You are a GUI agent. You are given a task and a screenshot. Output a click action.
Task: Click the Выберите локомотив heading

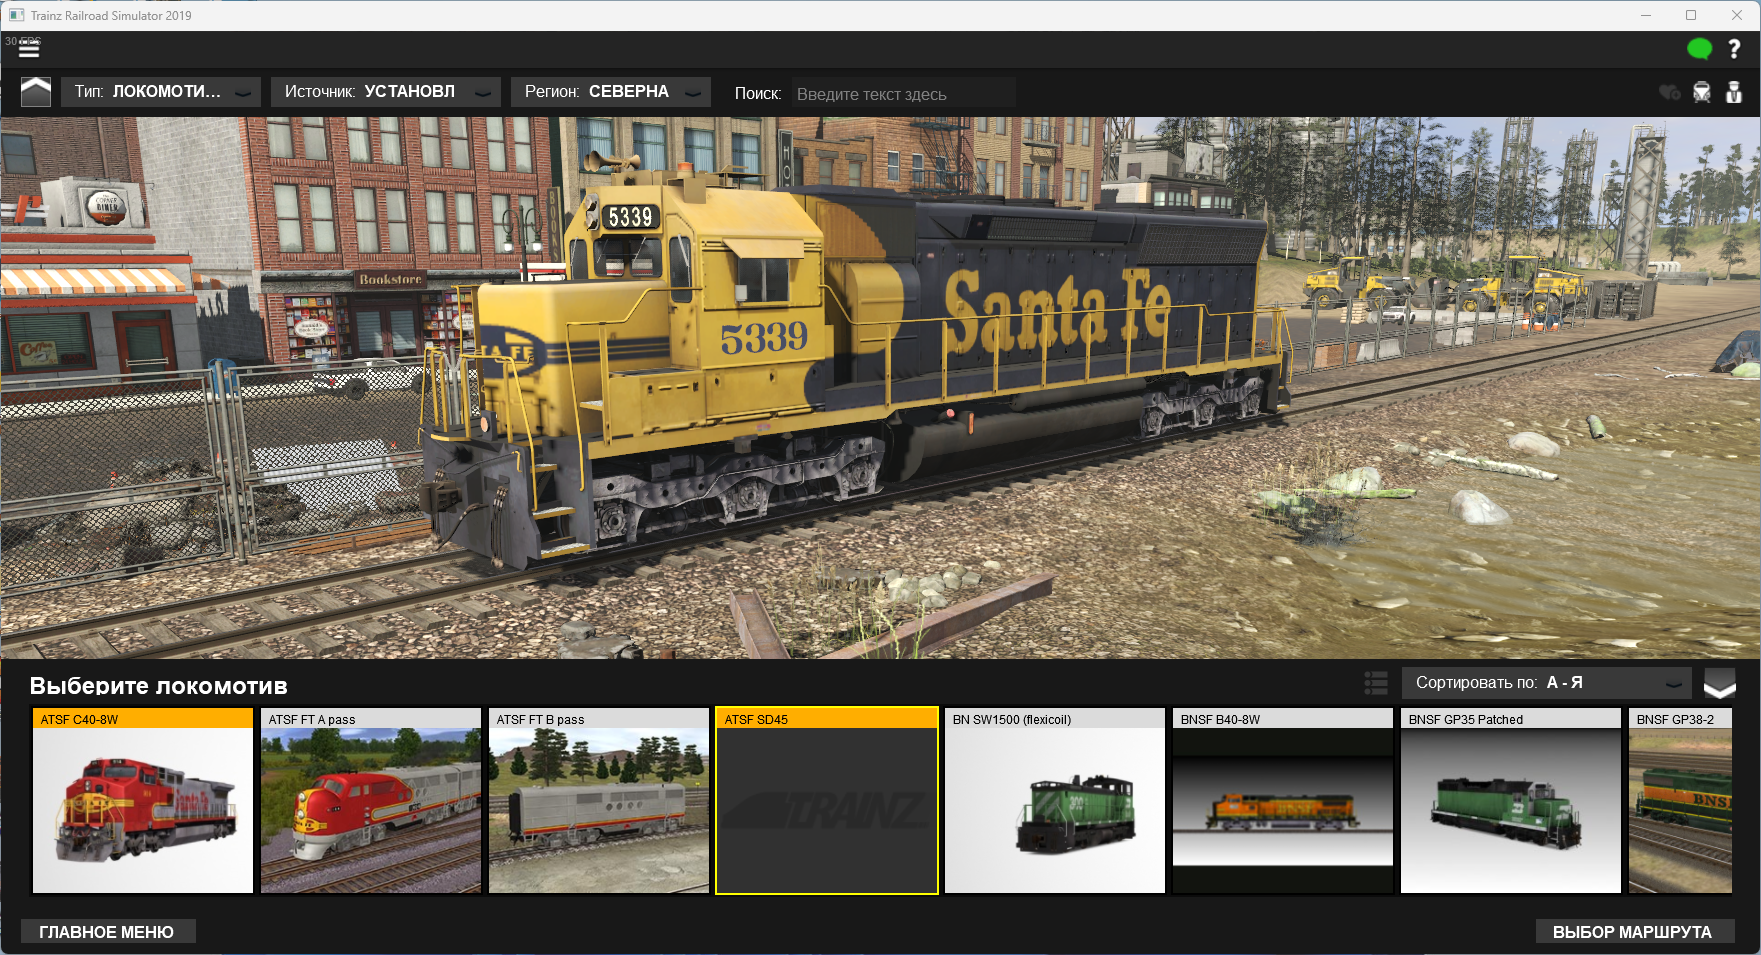point(159,686)
